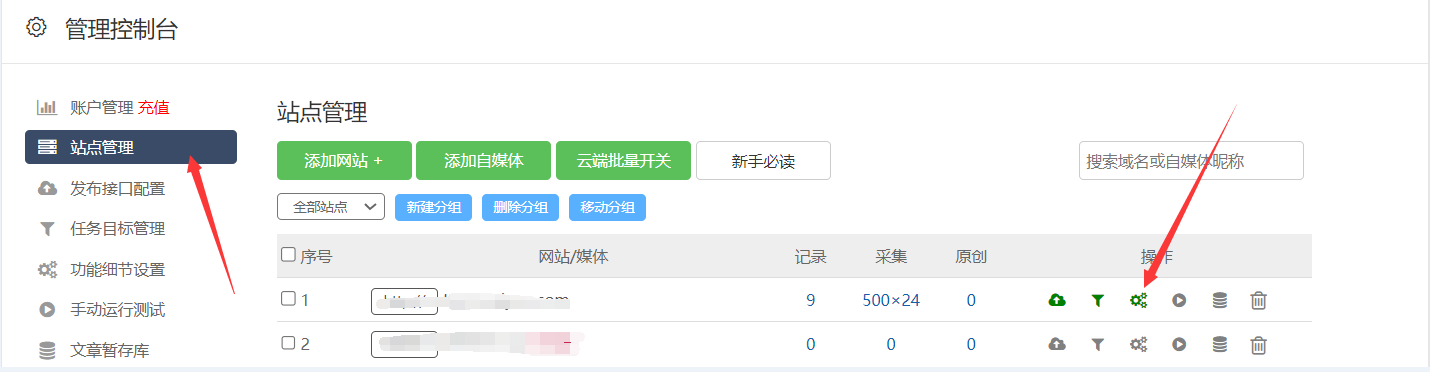Click the green cloud upload icon in row 1

[x=1057, y=300]
